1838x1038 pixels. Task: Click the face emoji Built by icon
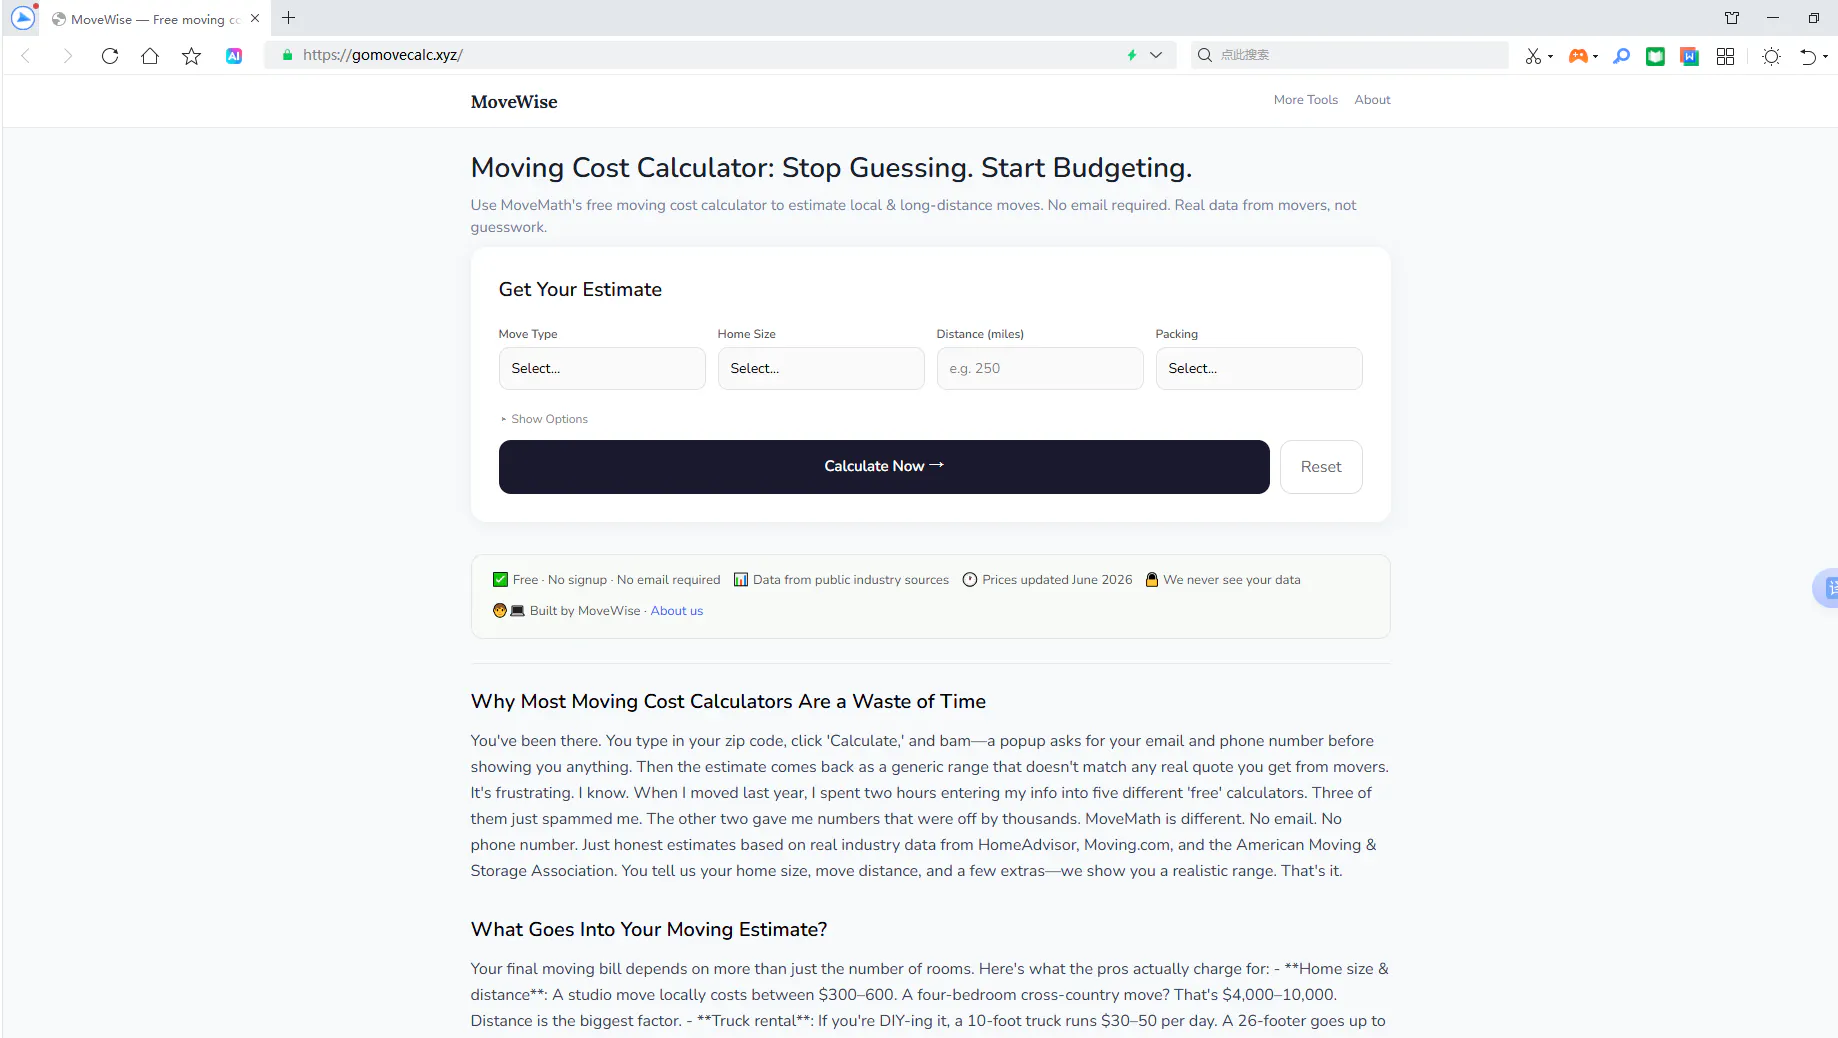pos(500,611)
